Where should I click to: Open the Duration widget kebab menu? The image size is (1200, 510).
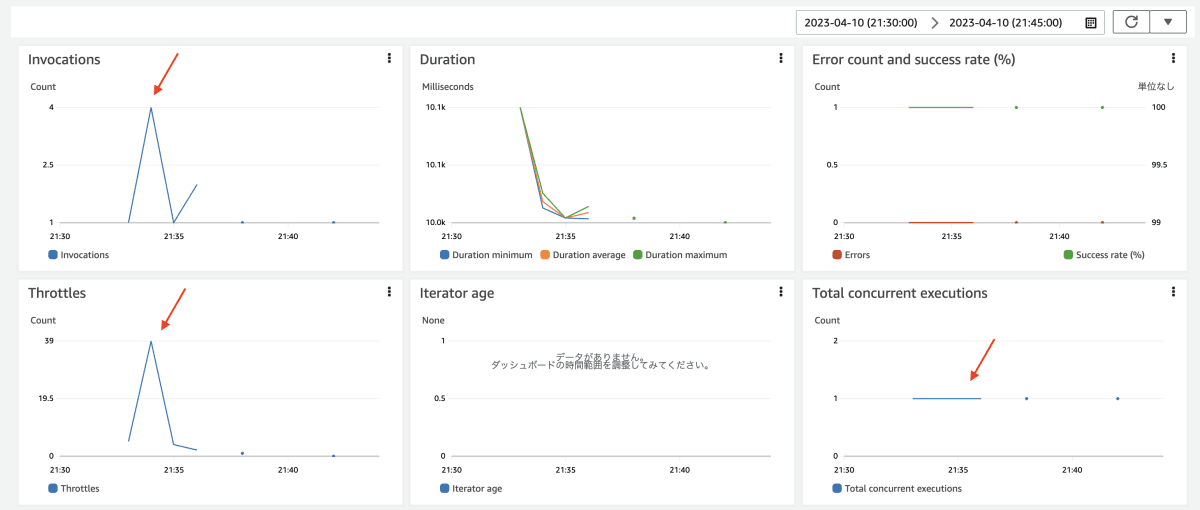(781, 59)
